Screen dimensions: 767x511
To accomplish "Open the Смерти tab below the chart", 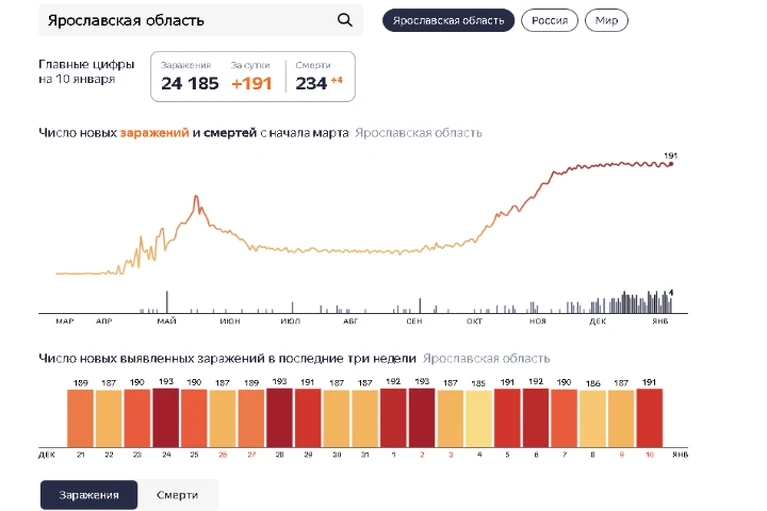I will pos(178,495).
